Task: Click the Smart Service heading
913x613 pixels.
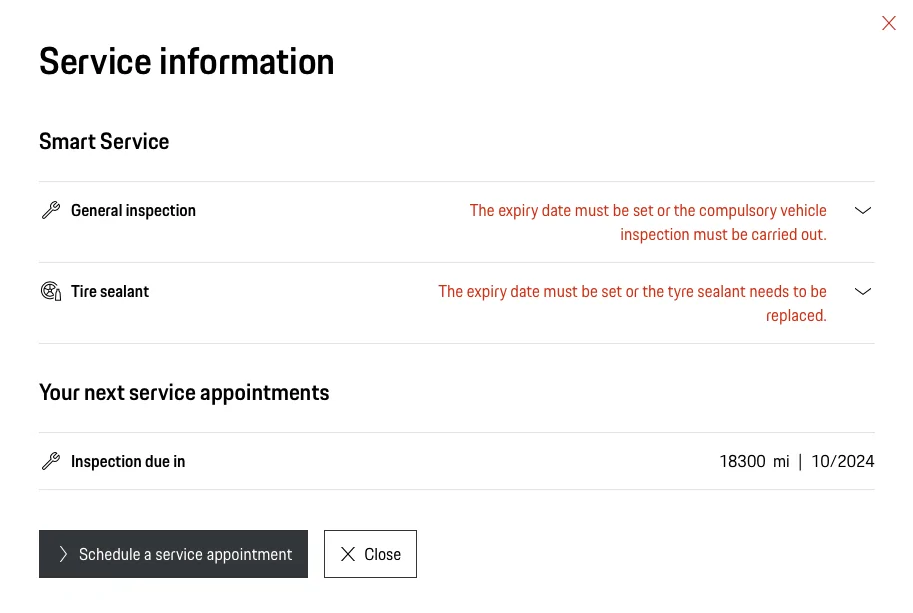Action: click(x=104, y=141)
